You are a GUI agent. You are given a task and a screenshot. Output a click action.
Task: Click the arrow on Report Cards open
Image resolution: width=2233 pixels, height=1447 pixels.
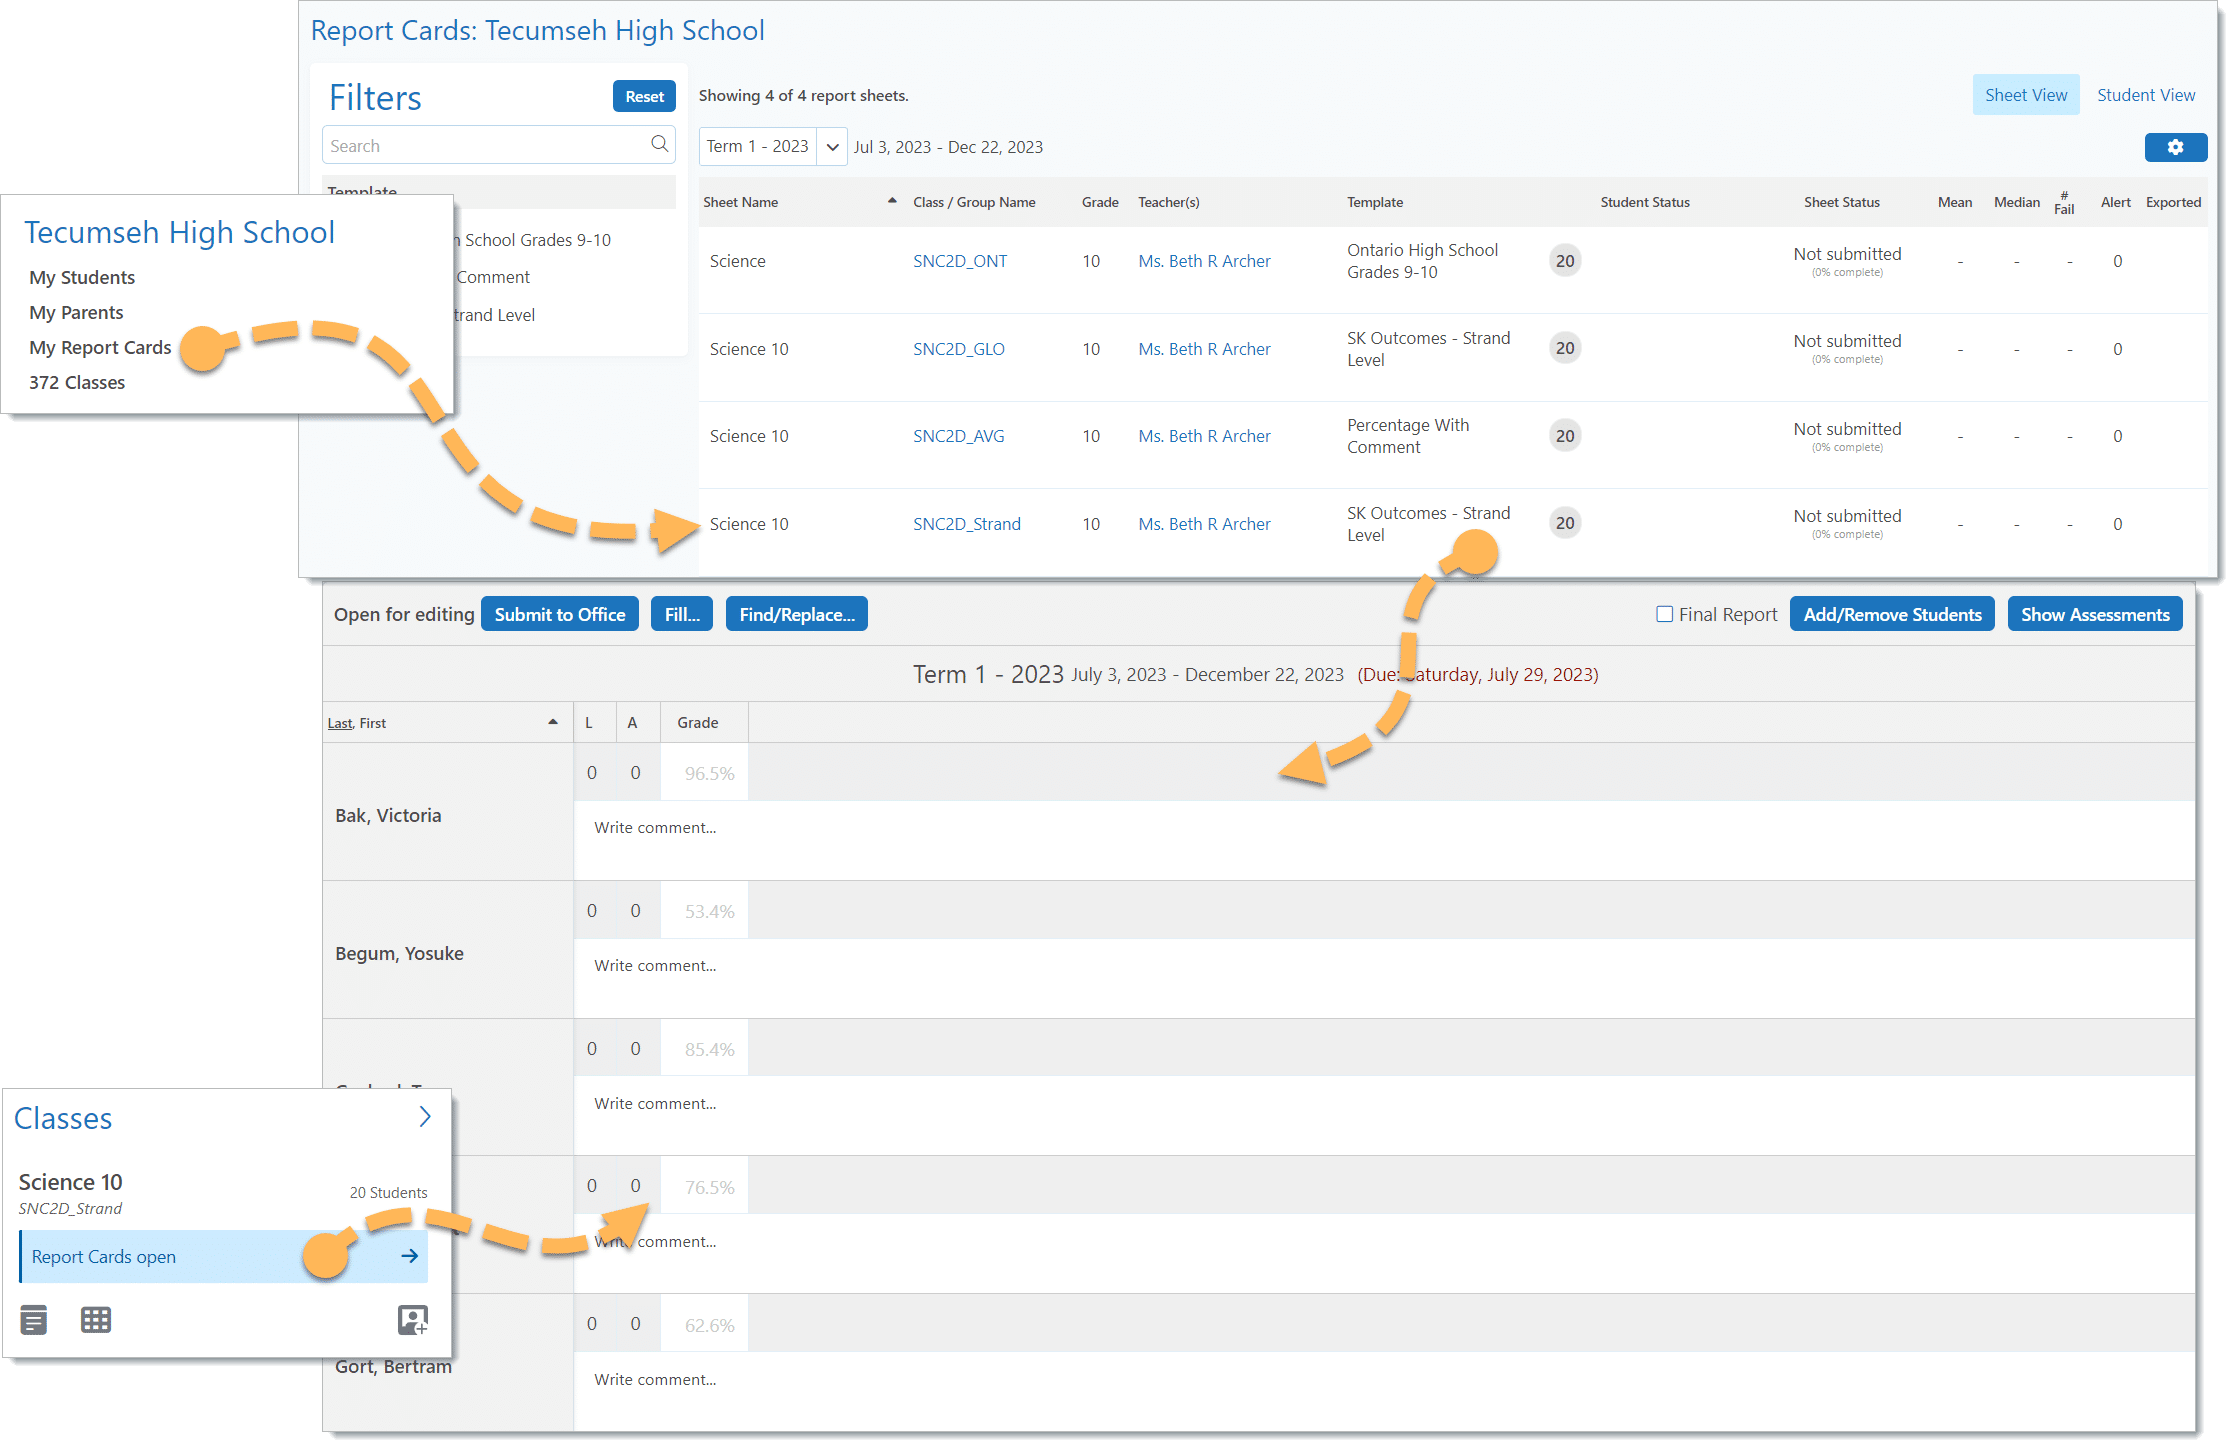[409, 1256]
